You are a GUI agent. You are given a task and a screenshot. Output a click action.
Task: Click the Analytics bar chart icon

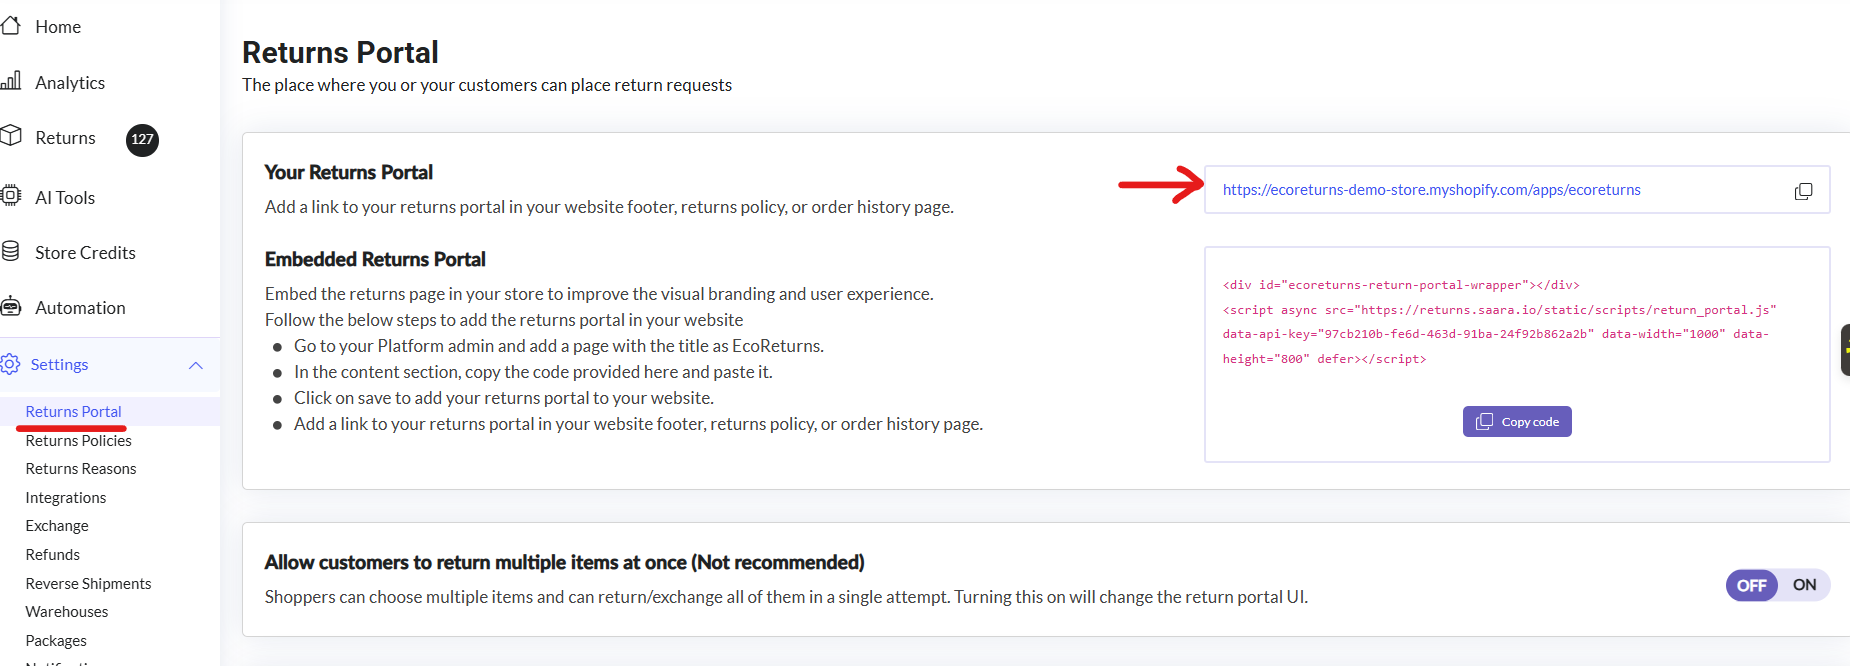[x=11, y=81]
